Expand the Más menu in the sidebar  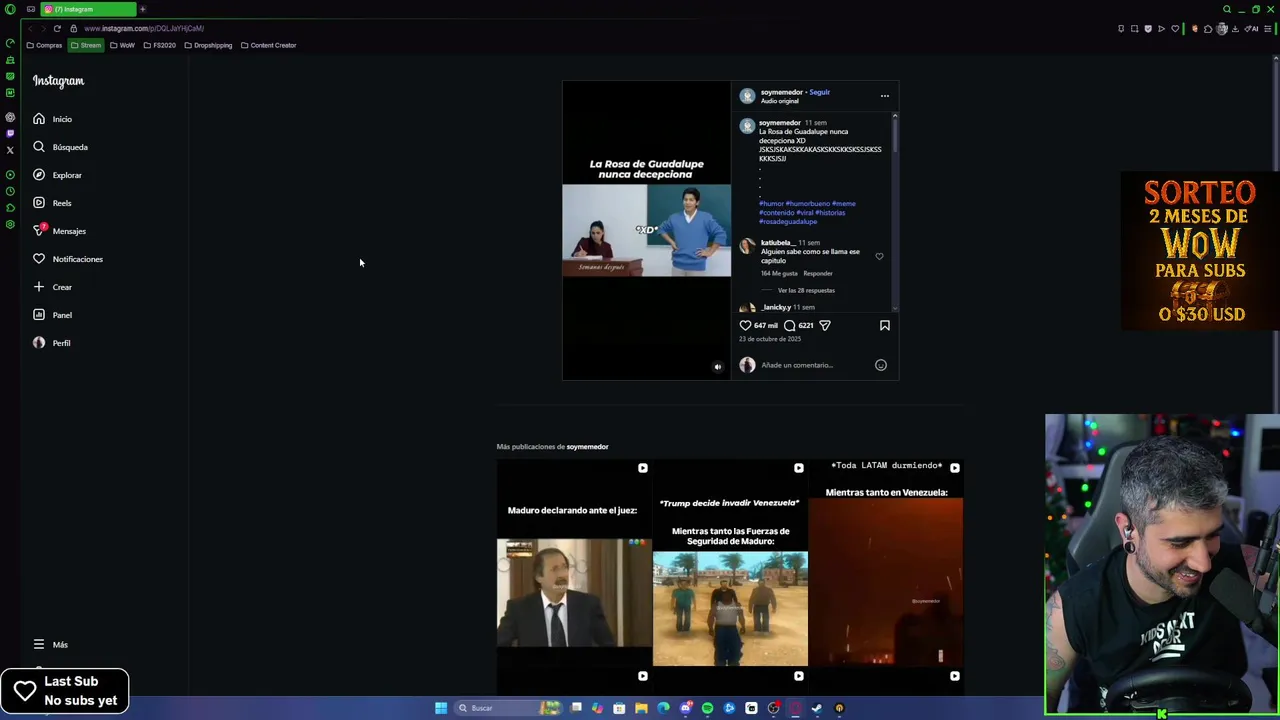pos(50,645)
